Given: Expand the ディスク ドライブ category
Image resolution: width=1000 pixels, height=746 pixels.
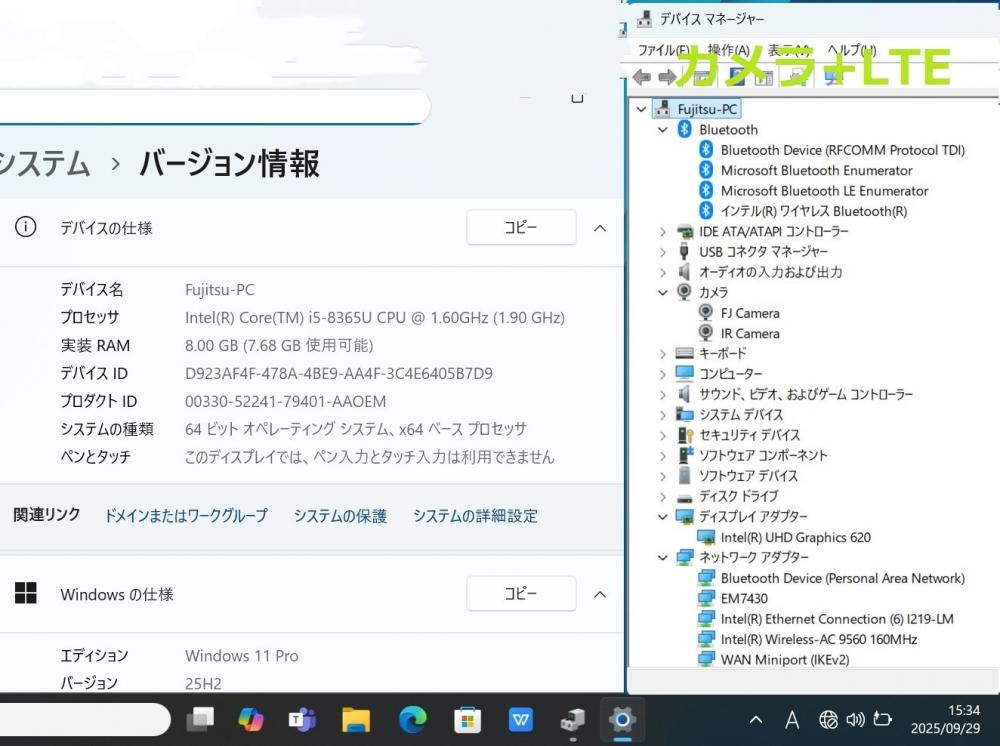Looking at the screenshot, I should (x=662, y=497).
